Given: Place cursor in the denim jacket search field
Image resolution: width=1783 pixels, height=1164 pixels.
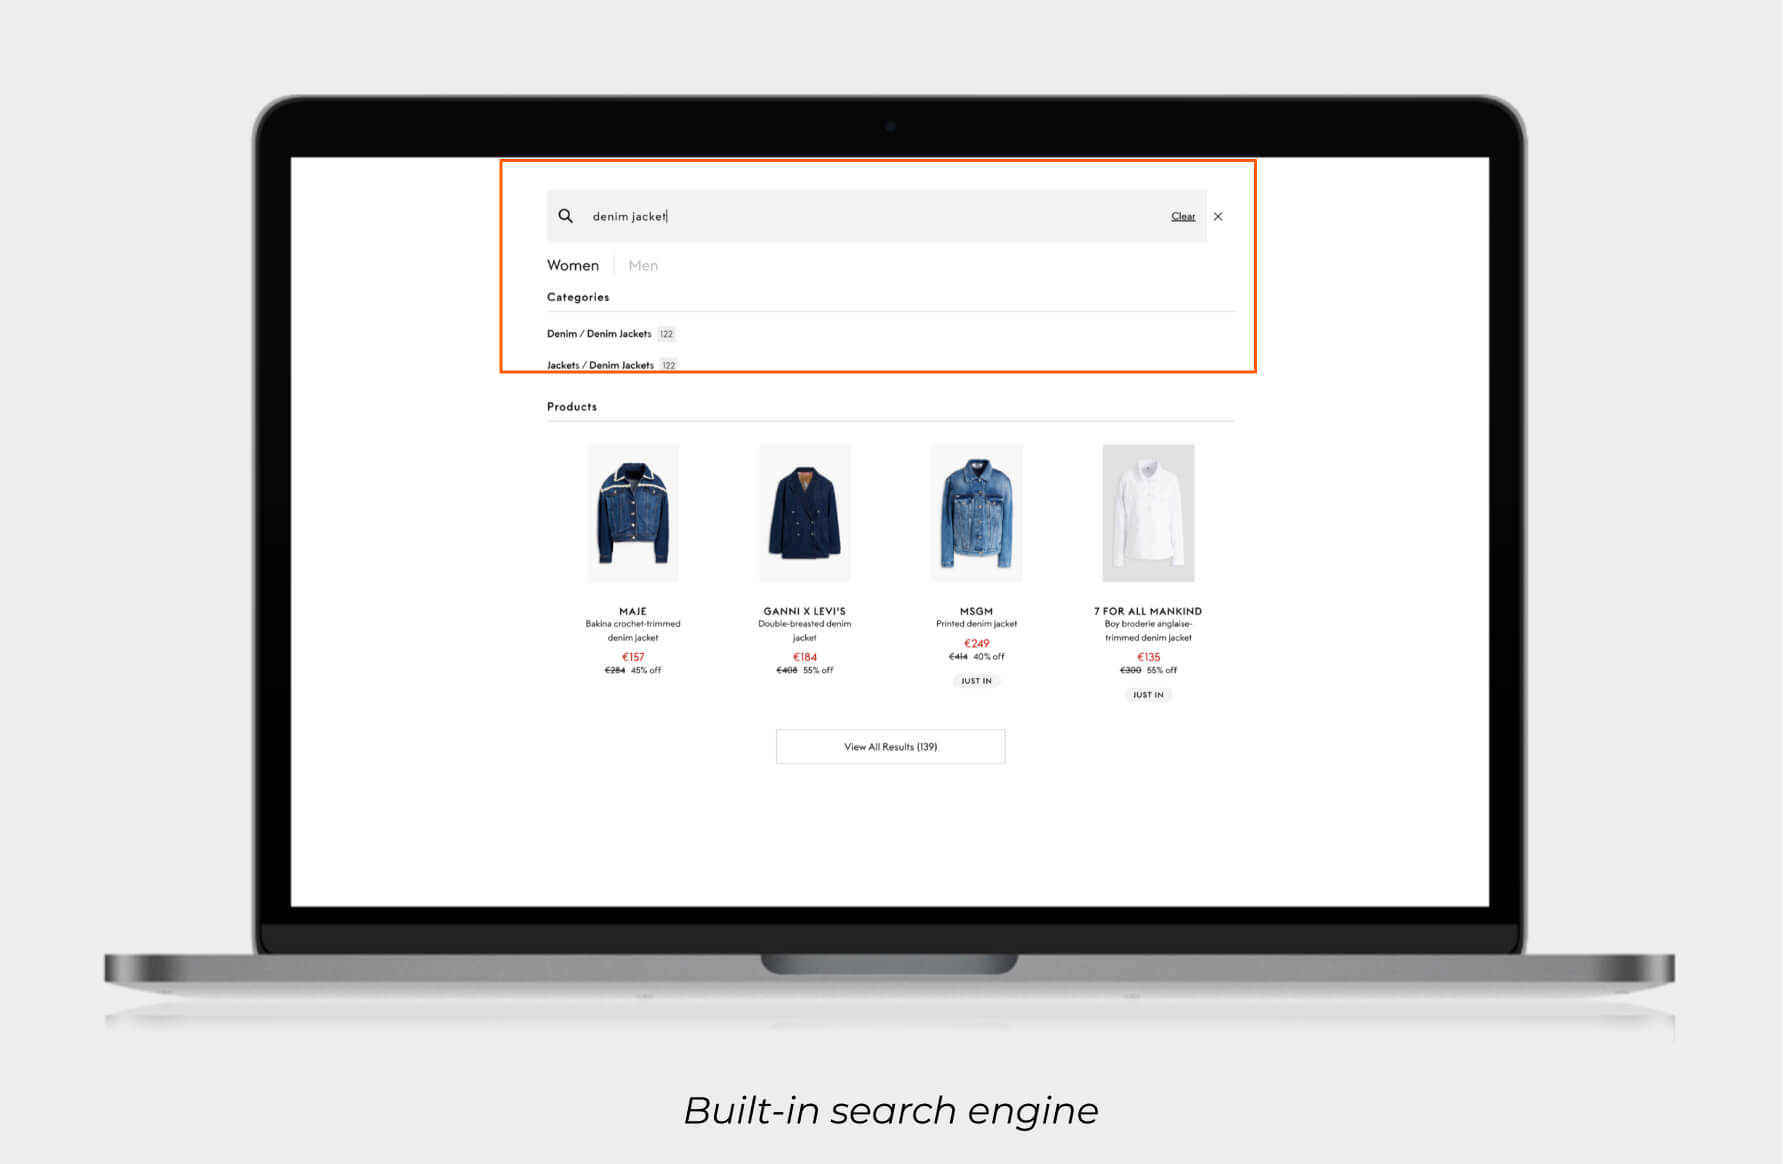Looking at the screenshot, I should 700,216.
